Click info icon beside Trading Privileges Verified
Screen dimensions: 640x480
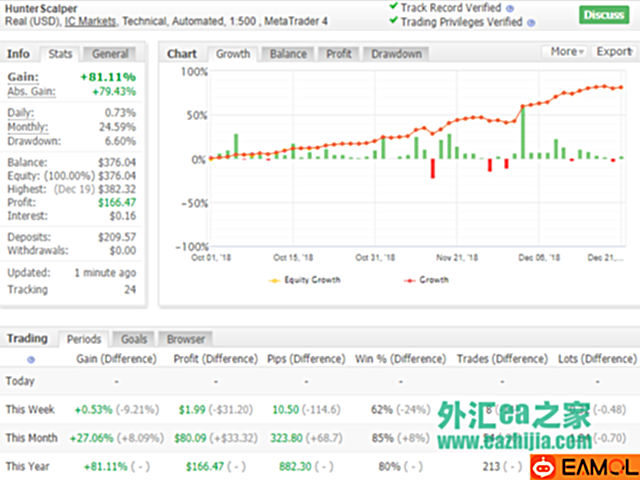(x=531, y=23)
